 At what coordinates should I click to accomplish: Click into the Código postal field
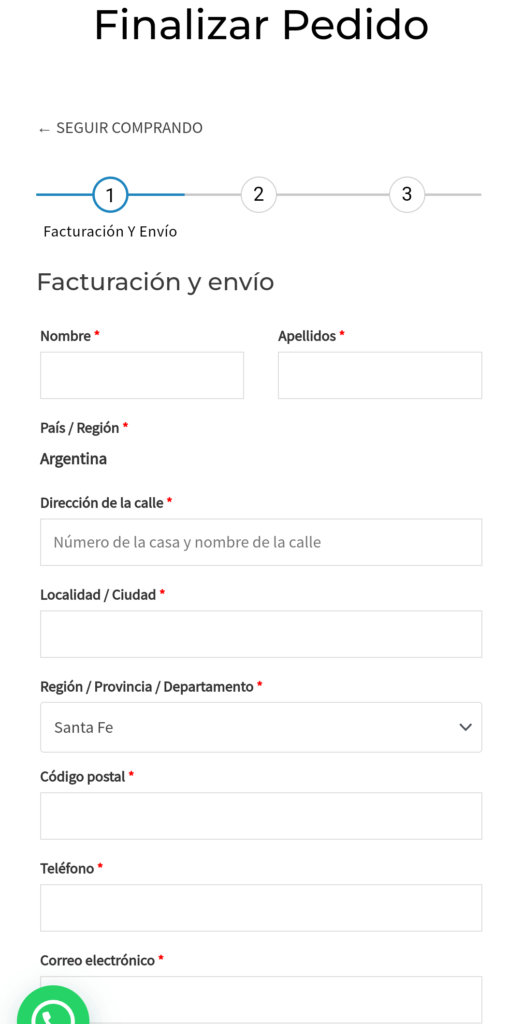[x=261, y=816]
